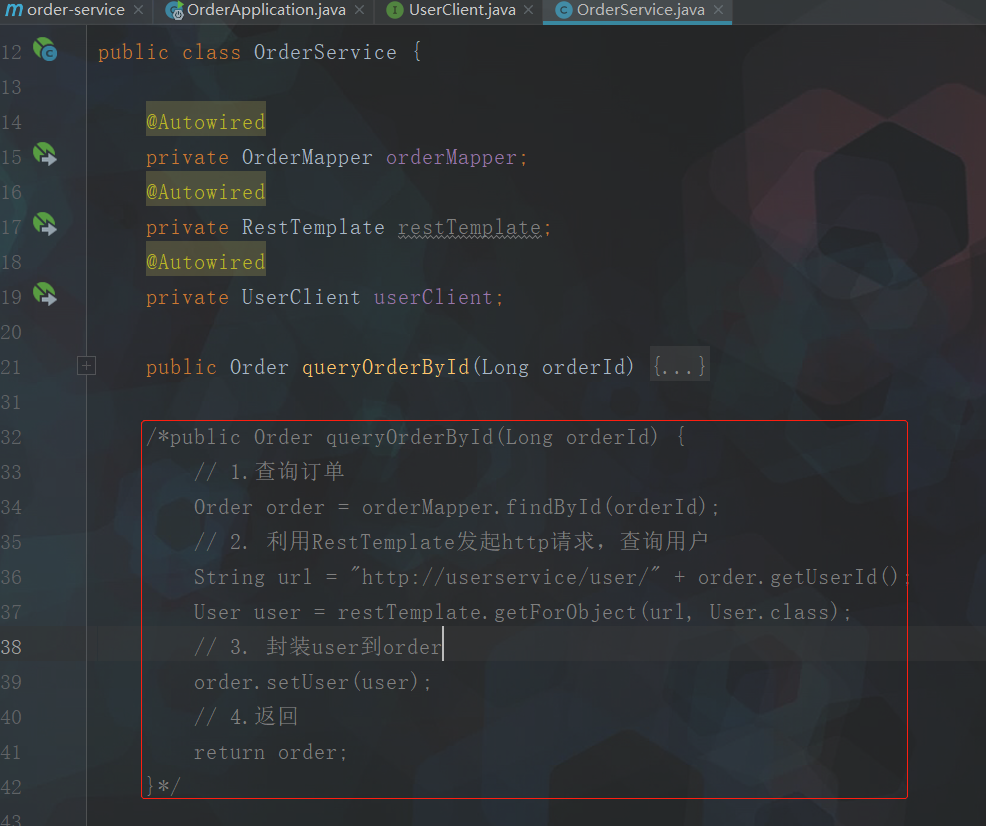Click the UserClient.java interface icon

394,10
